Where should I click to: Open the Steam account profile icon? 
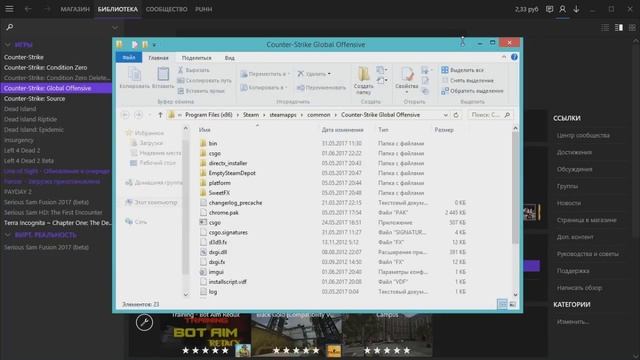pyautogui.click(x=562, y=9)
